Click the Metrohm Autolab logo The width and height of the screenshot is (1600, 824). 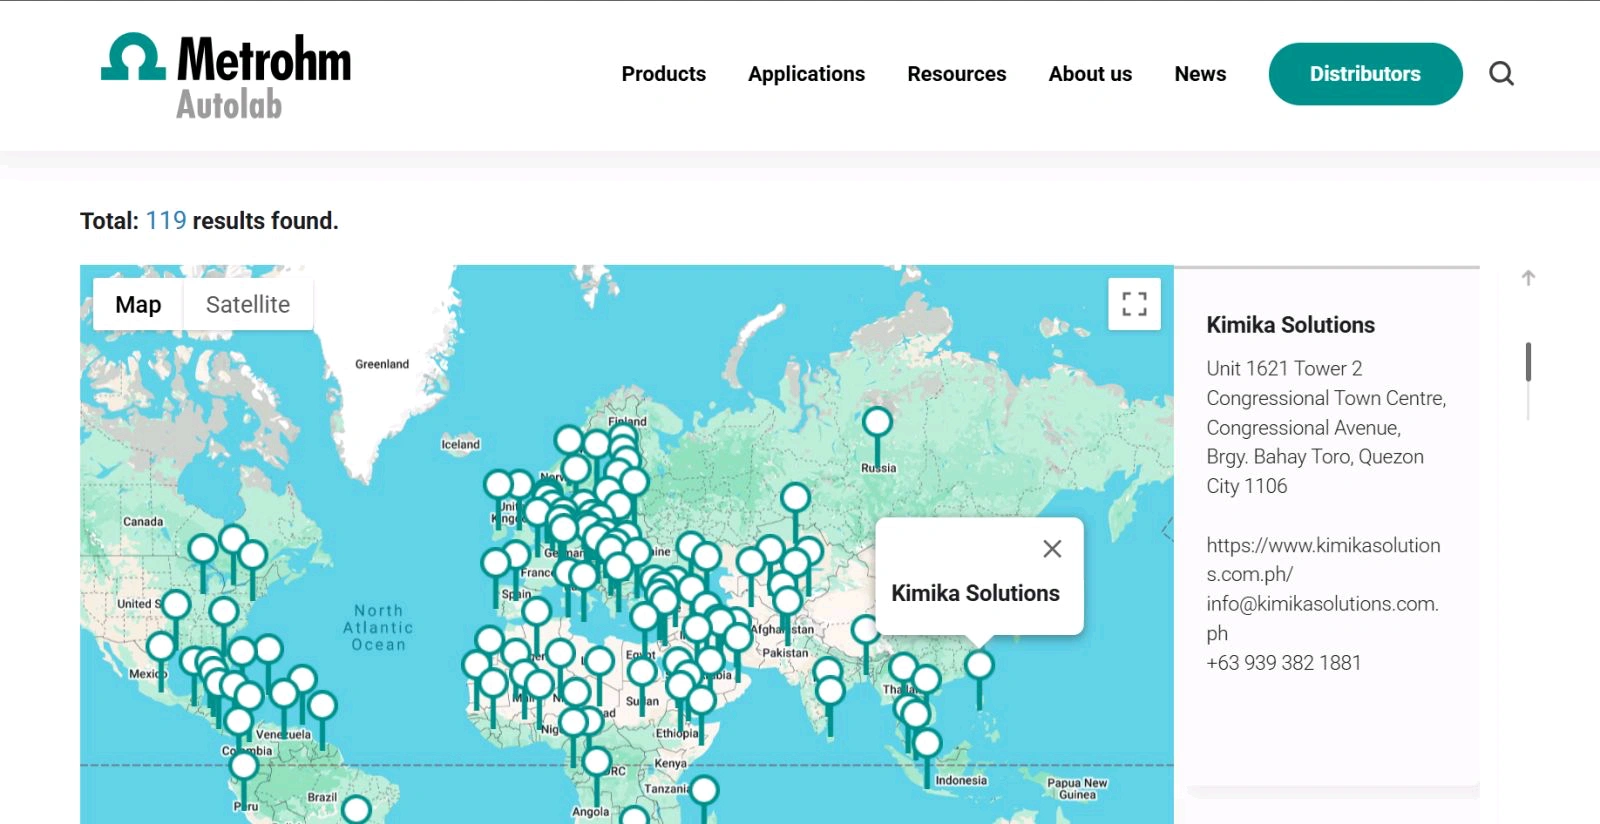click(227, 76)
